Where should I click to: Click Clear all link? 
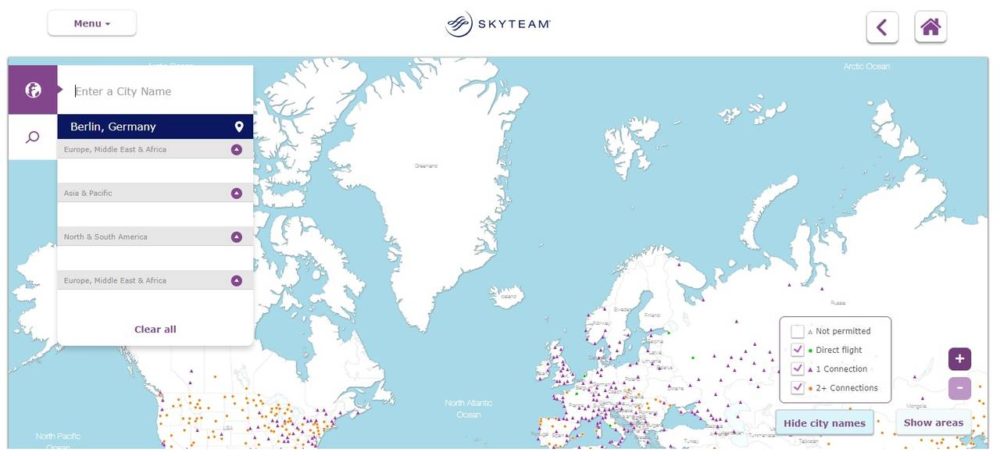click(x=155, y=330)
